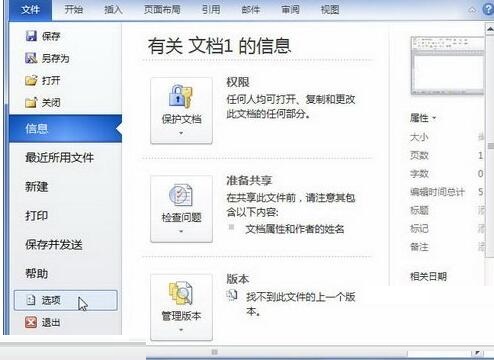The image size is (494, 360).
Task: Click the scroll-up arrow of the right scrollbar
Action: [x=490, y=30]
